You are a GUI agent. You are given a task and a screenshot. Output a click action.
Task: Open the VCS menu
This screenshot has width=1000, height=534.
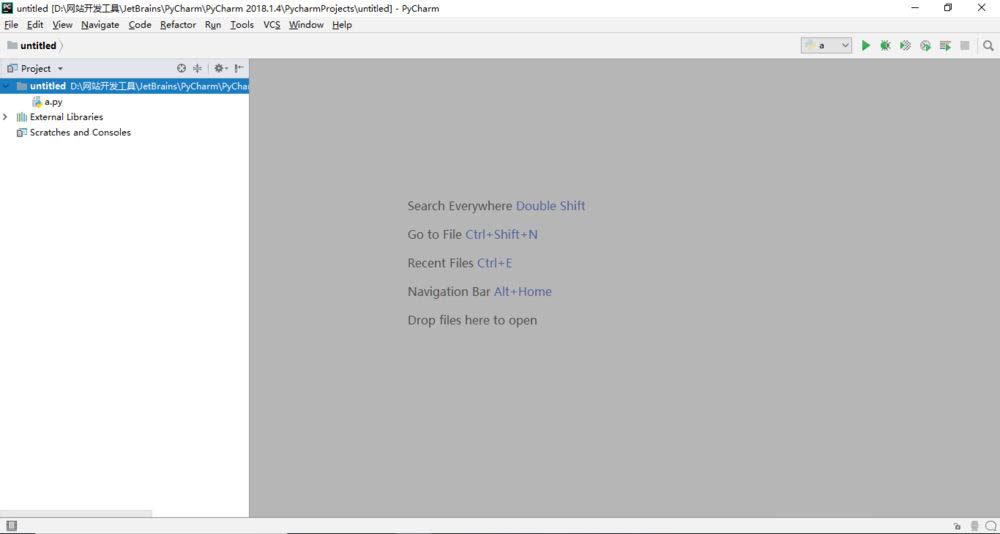[x=272, y=25]
